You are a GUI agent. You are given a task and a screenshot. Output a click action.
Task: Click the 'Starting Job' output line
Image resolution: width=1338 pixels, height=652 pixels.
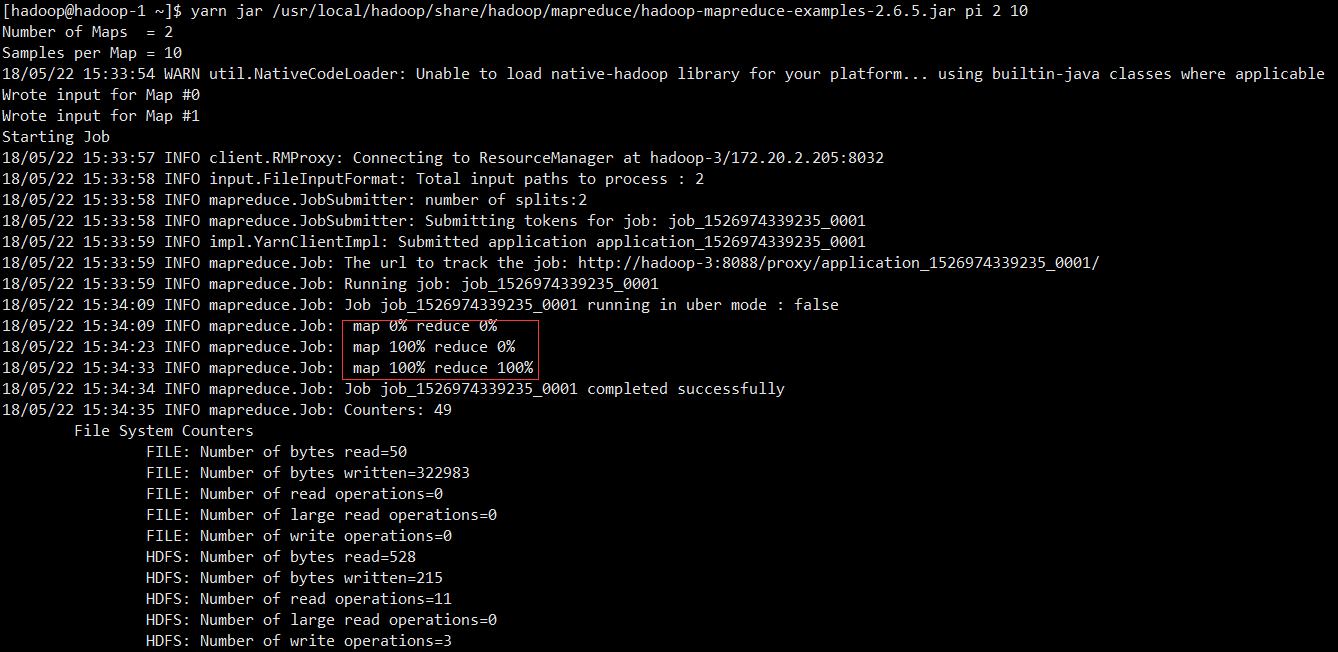56,137
